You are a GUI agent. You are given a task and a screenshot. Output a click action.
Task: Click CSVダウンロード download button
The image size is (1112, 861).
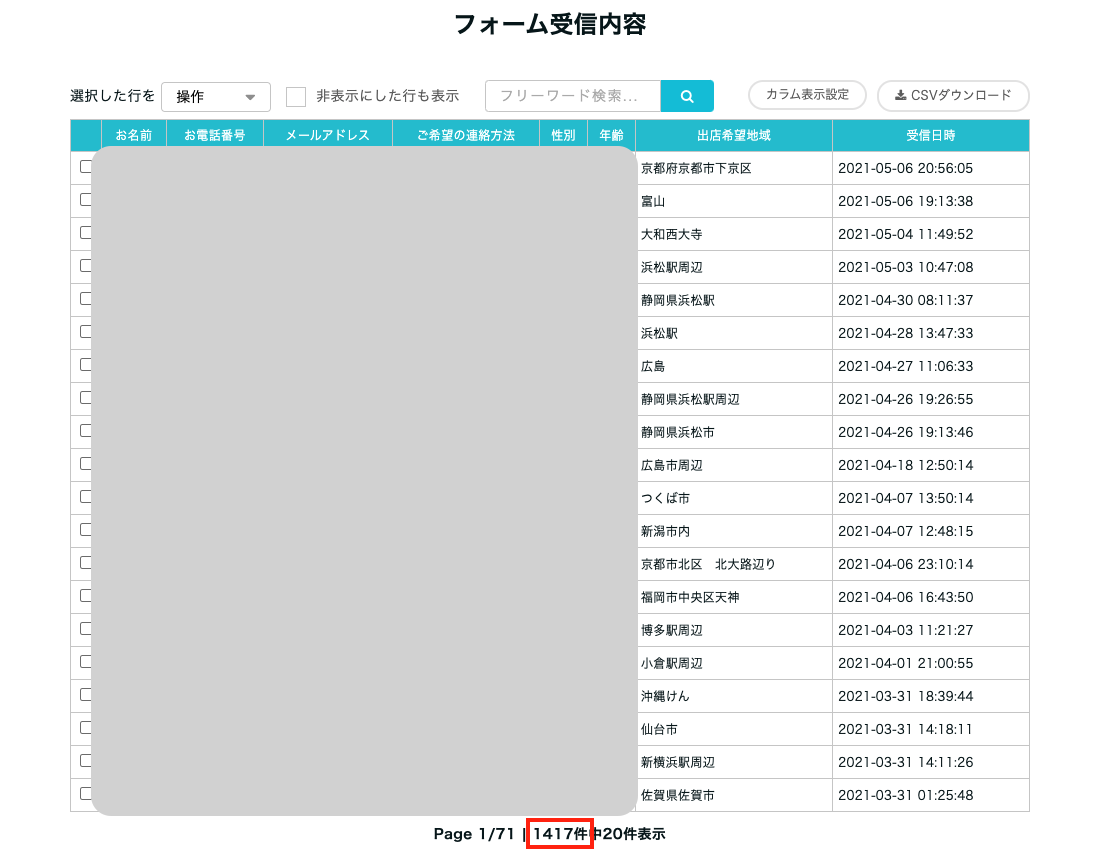[952, 96]
